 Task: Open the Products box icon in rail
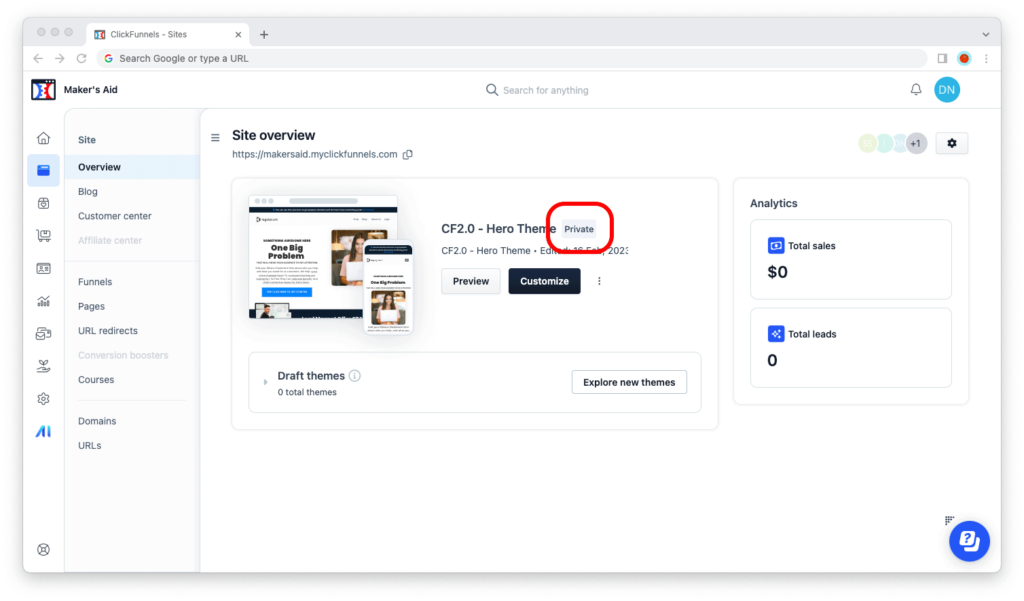pos(44,203)
